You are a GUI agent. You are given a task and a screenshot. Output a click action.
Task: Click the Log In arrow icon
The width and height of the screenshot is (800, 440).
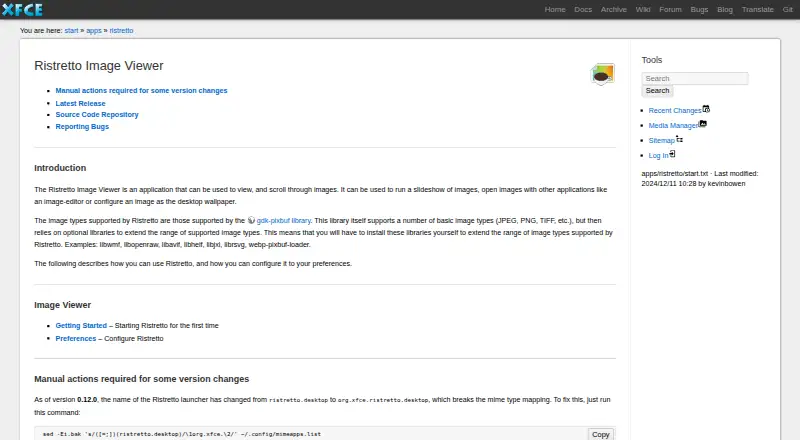[x=672, y=154]
